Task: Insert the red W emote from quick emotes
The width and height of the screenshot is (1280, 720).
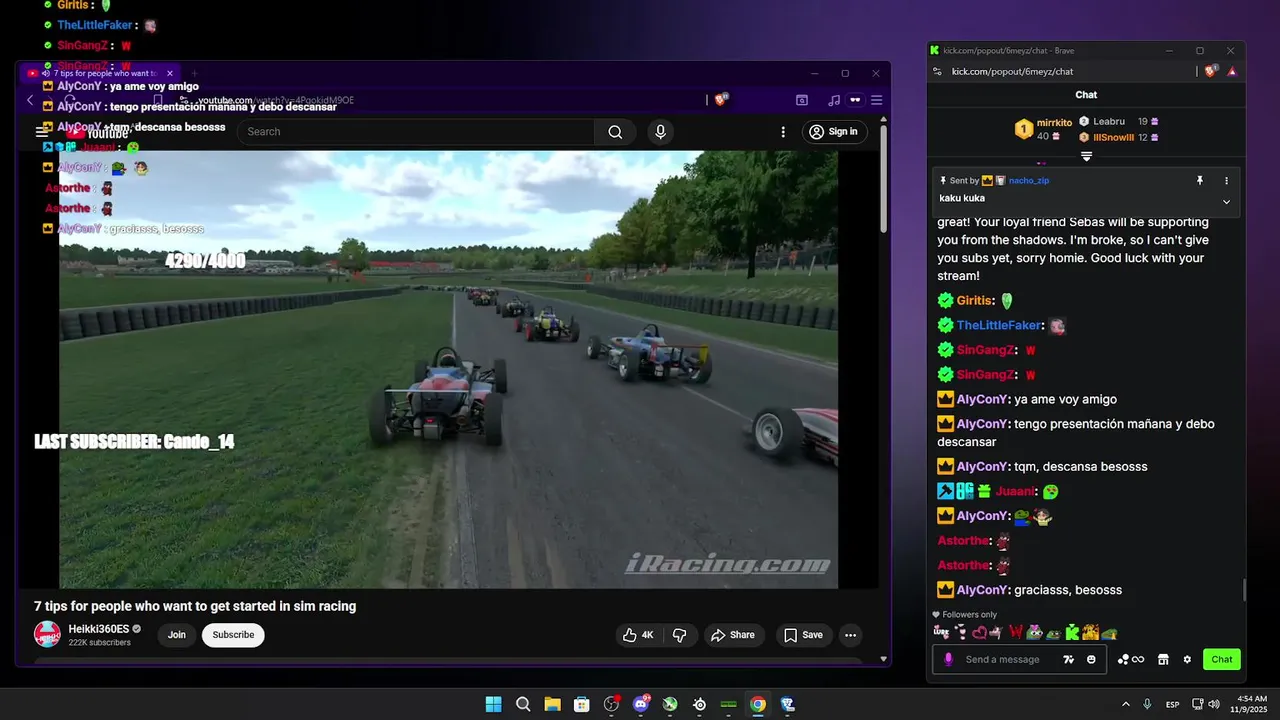Action: pyautogui.click(x=1015, y=632)
